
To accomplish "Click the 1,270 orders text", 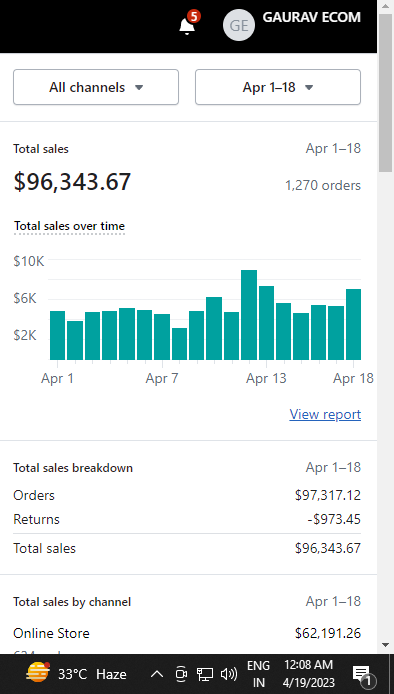I will tap(323, 185).
